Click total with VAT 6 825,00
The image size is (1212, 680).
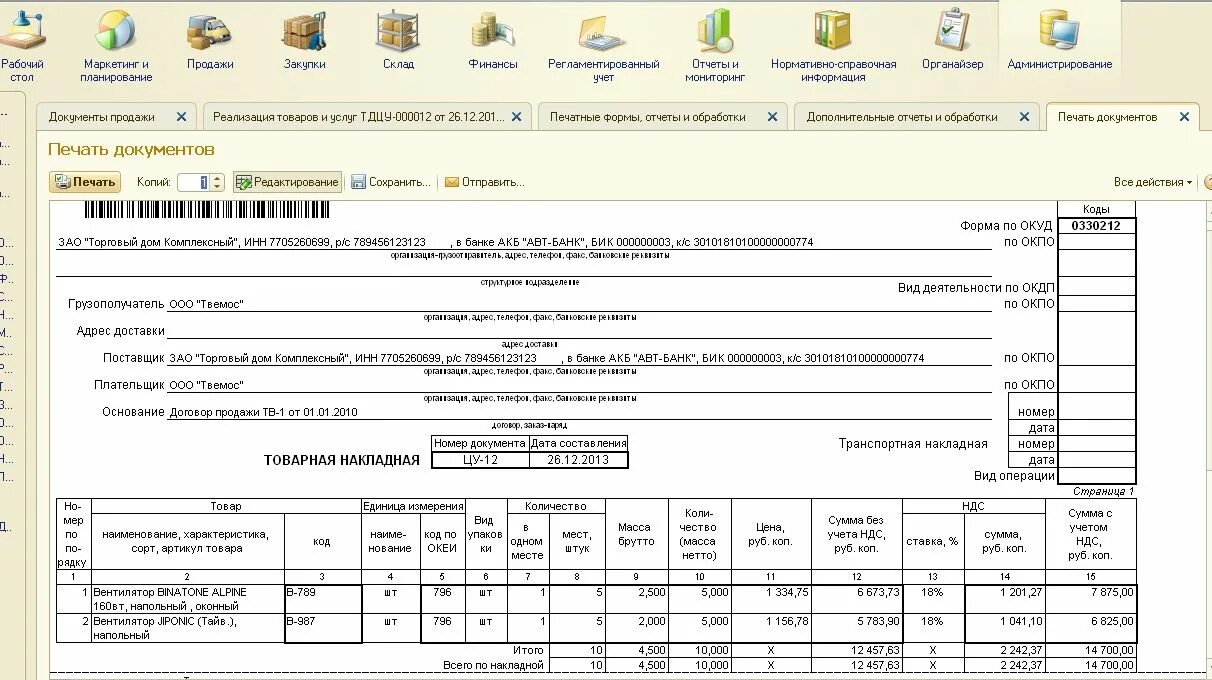point(1090,627)
